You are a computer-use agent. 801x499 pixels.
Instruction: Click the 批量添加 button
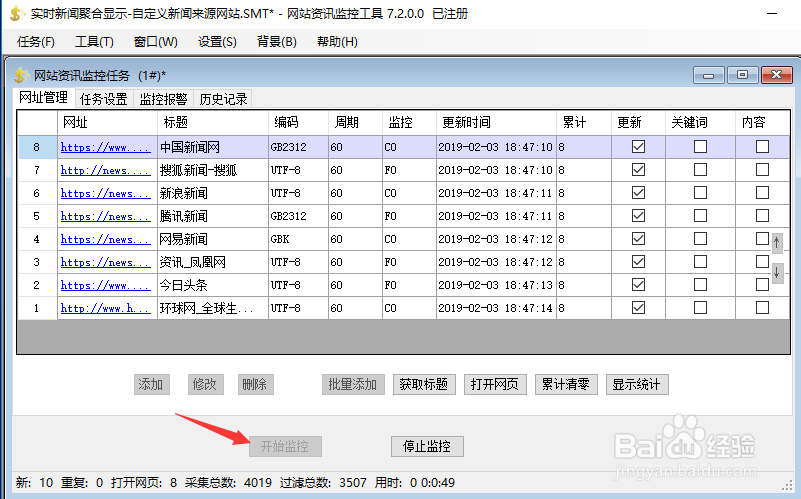pos(352,384)
